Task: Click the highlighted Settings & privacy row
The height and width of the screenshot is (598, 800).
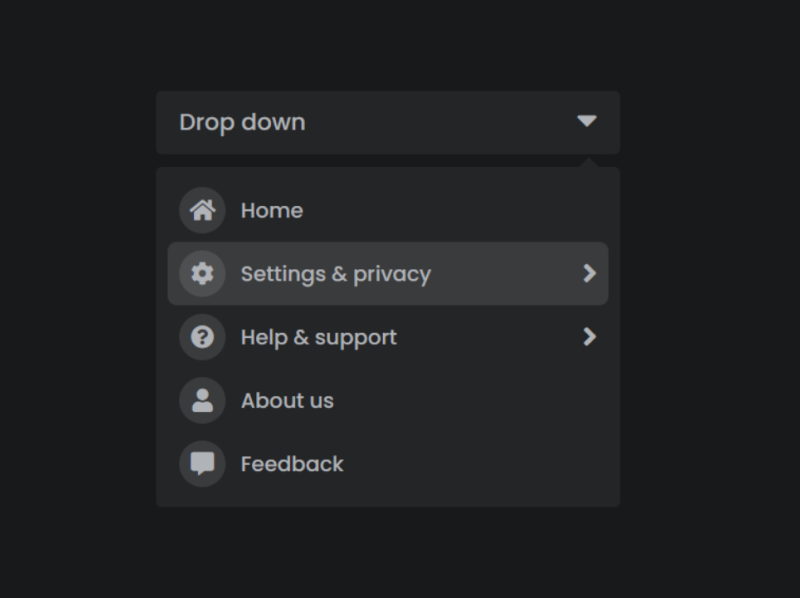Action: coord(388,273)
